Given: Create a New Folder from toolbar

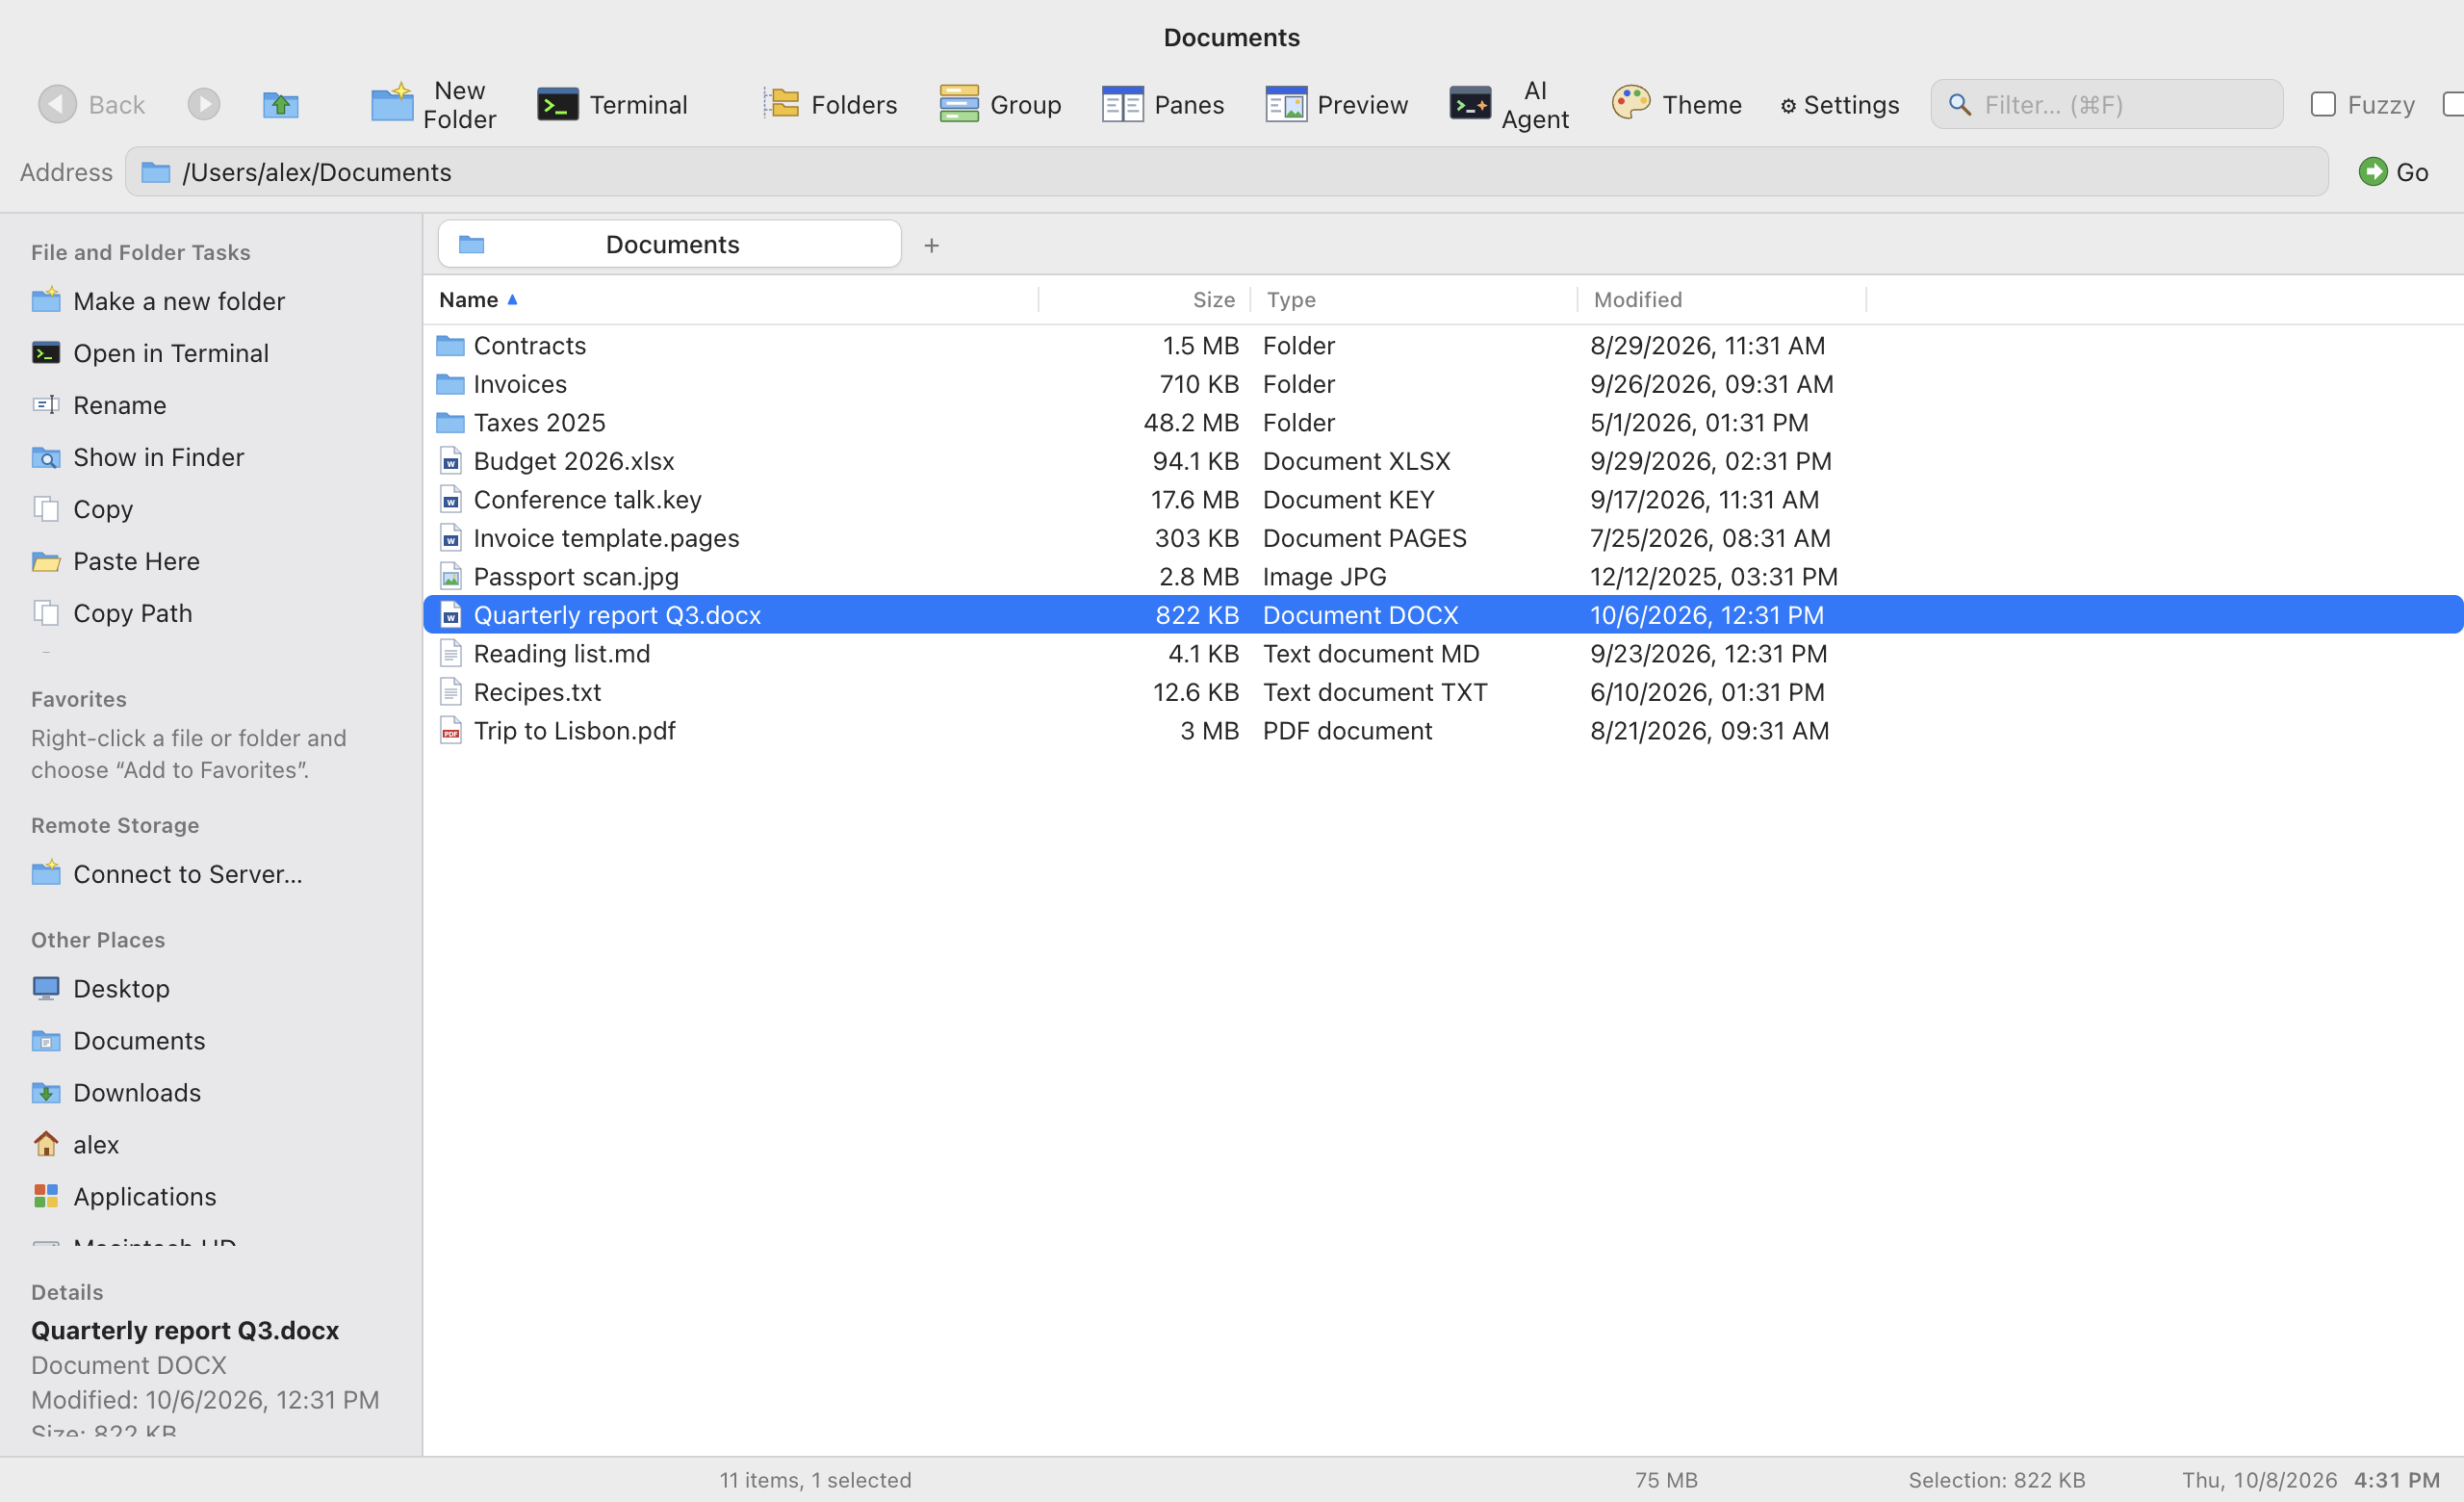Looking at the screenshot, I should 434,104.
